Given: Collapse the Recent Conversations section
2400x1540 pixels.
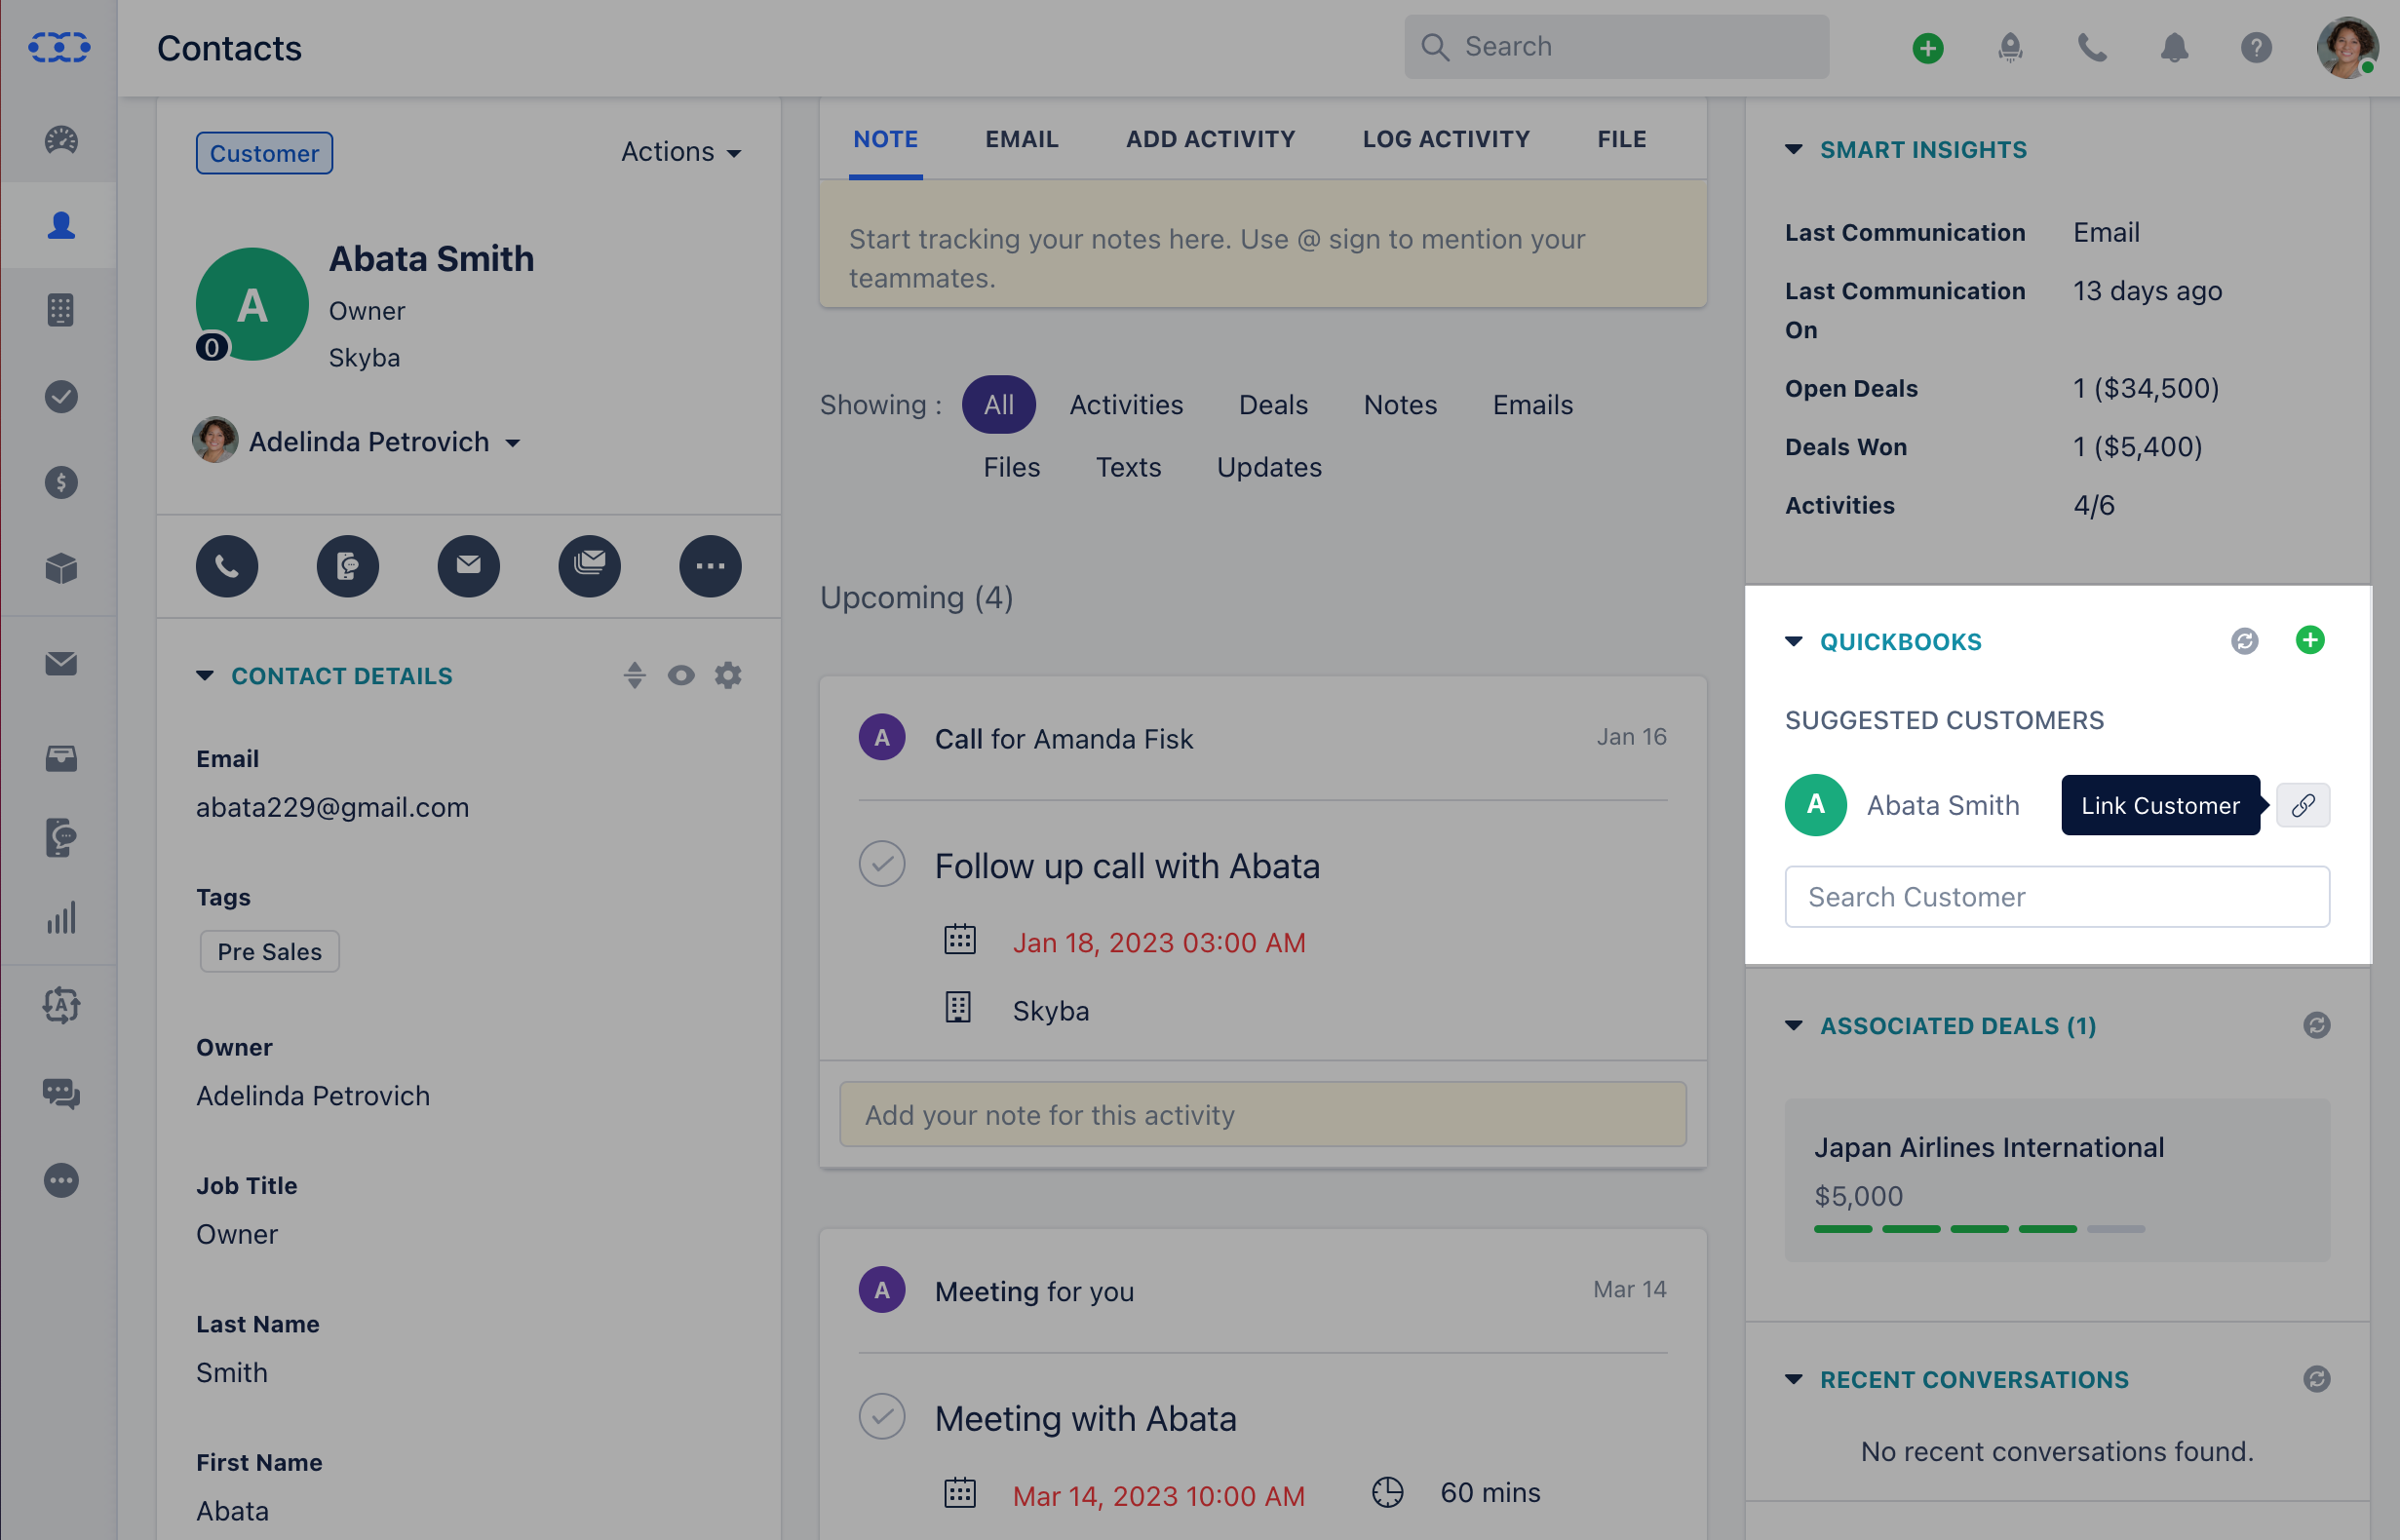Looking at the screenshot, I should click(x=1794, y=1379).
